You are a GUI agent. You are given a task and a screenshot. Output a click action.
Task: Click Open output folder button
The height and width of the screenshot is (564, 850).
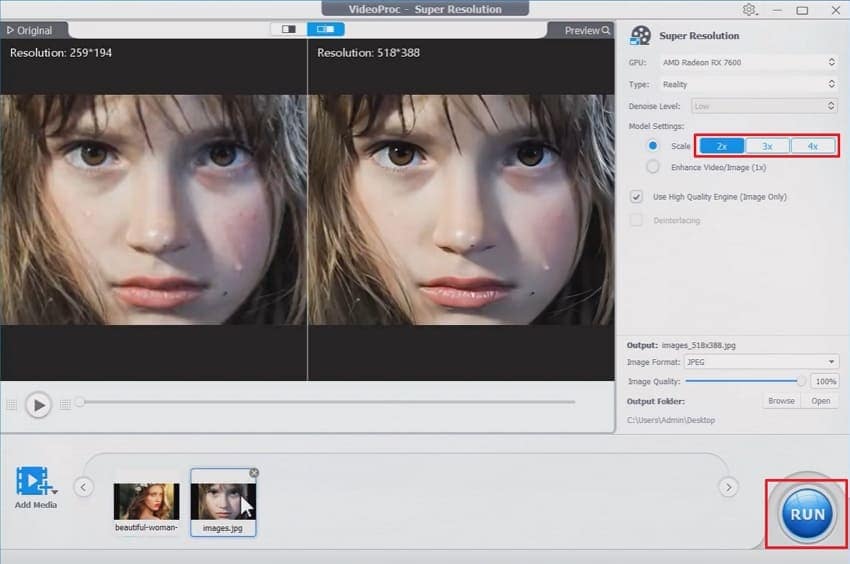[x=821, y=401]
